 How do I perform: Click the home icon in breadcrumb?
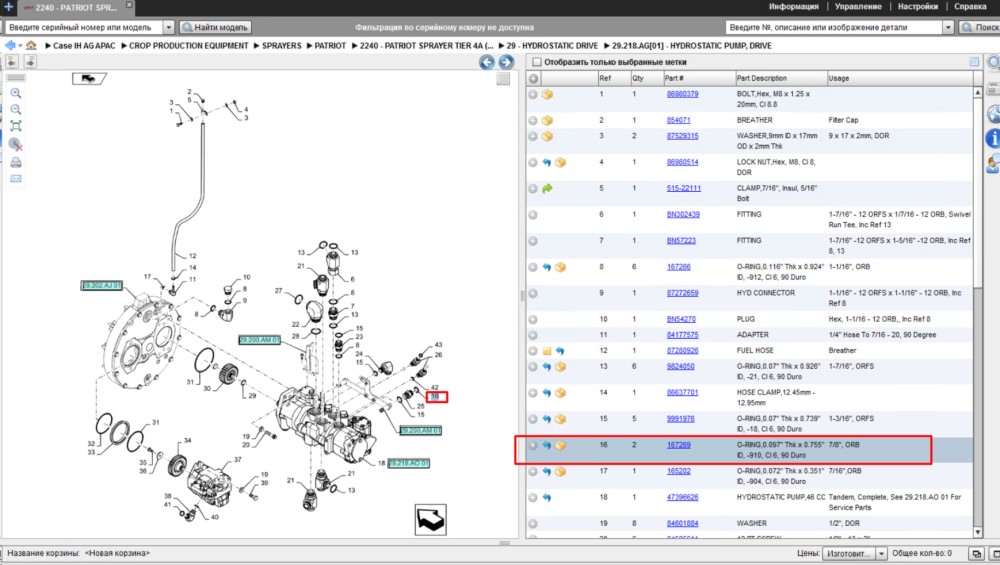(x=31, y=45)
